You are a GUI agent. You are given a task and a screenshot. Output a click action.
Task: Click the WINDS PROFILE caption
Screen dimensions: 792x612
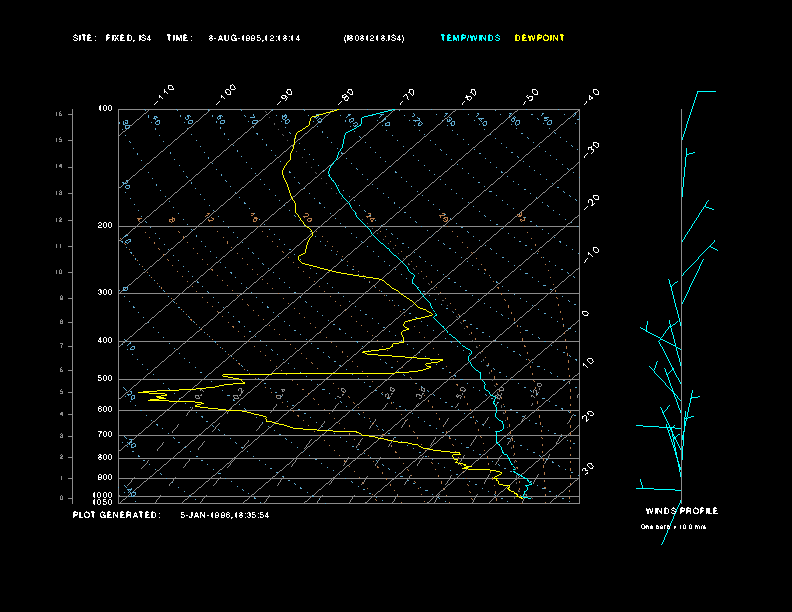tap(682, 511)
